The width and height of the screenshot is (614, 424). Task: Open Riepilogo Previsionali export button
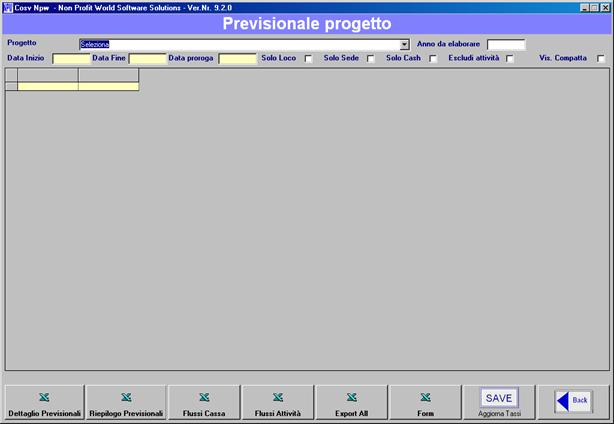[x=126, y=402]
